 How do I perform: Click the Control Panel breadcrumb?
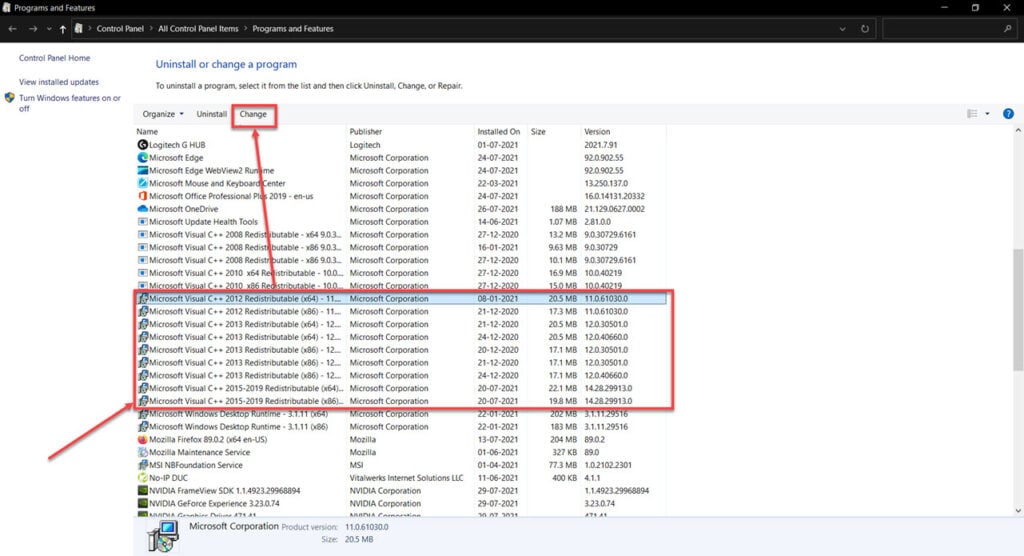tap(120, 29)
